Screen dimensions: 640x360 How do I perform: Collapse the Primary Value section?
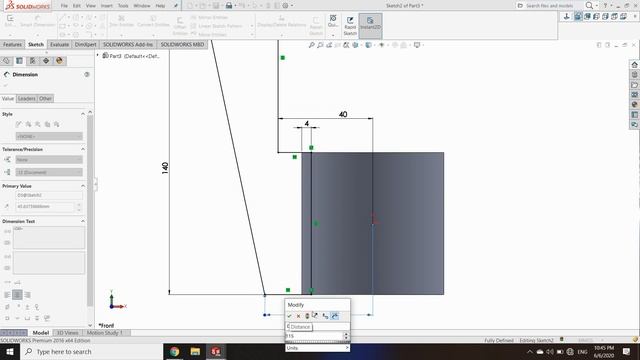coord(83,186)
